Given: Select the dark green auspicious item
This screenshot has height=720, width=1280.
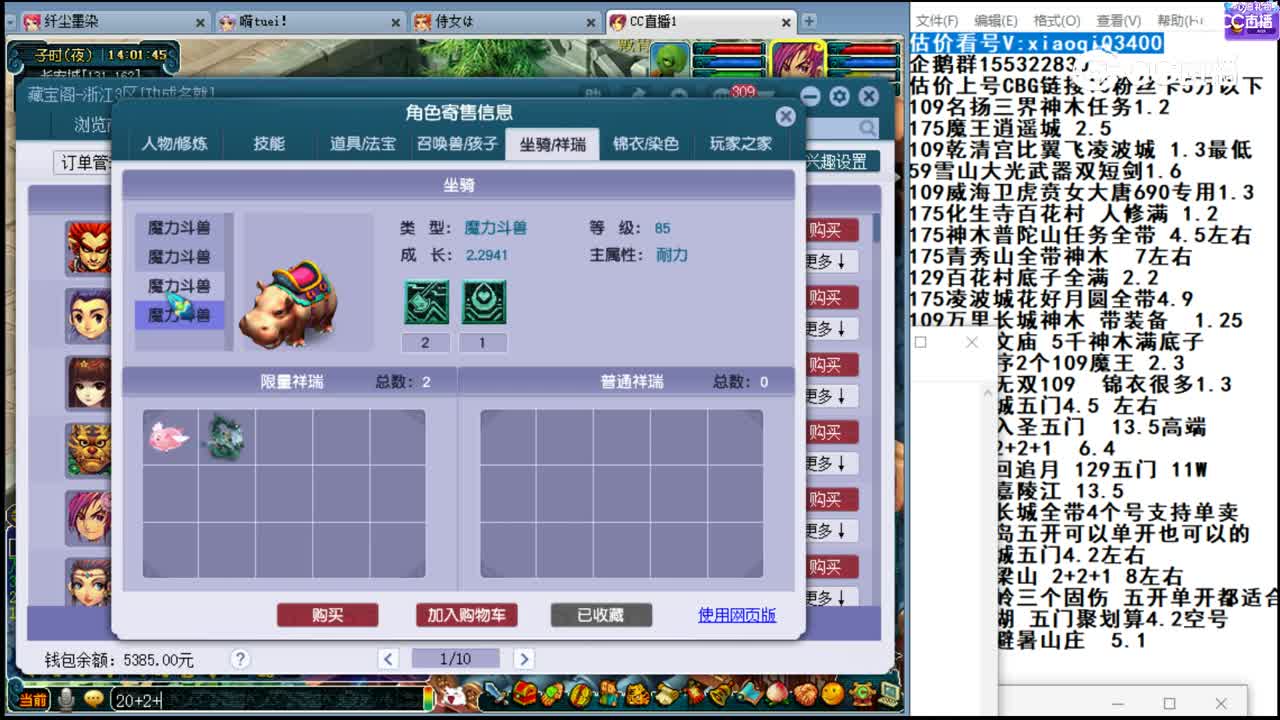Looking at the screenshot, I should 224,437.
